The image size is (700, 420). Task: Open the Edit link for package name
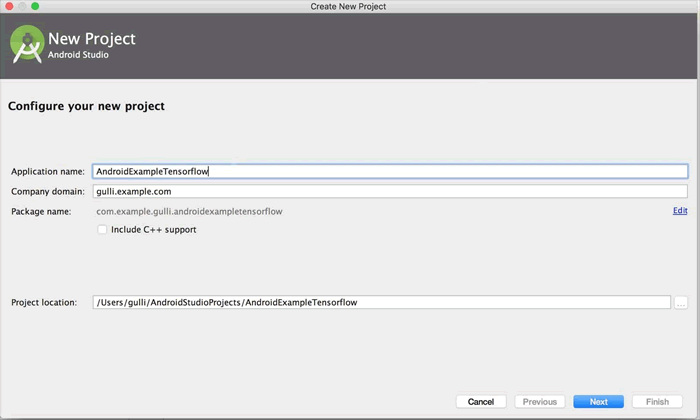(x=680, y=211)
